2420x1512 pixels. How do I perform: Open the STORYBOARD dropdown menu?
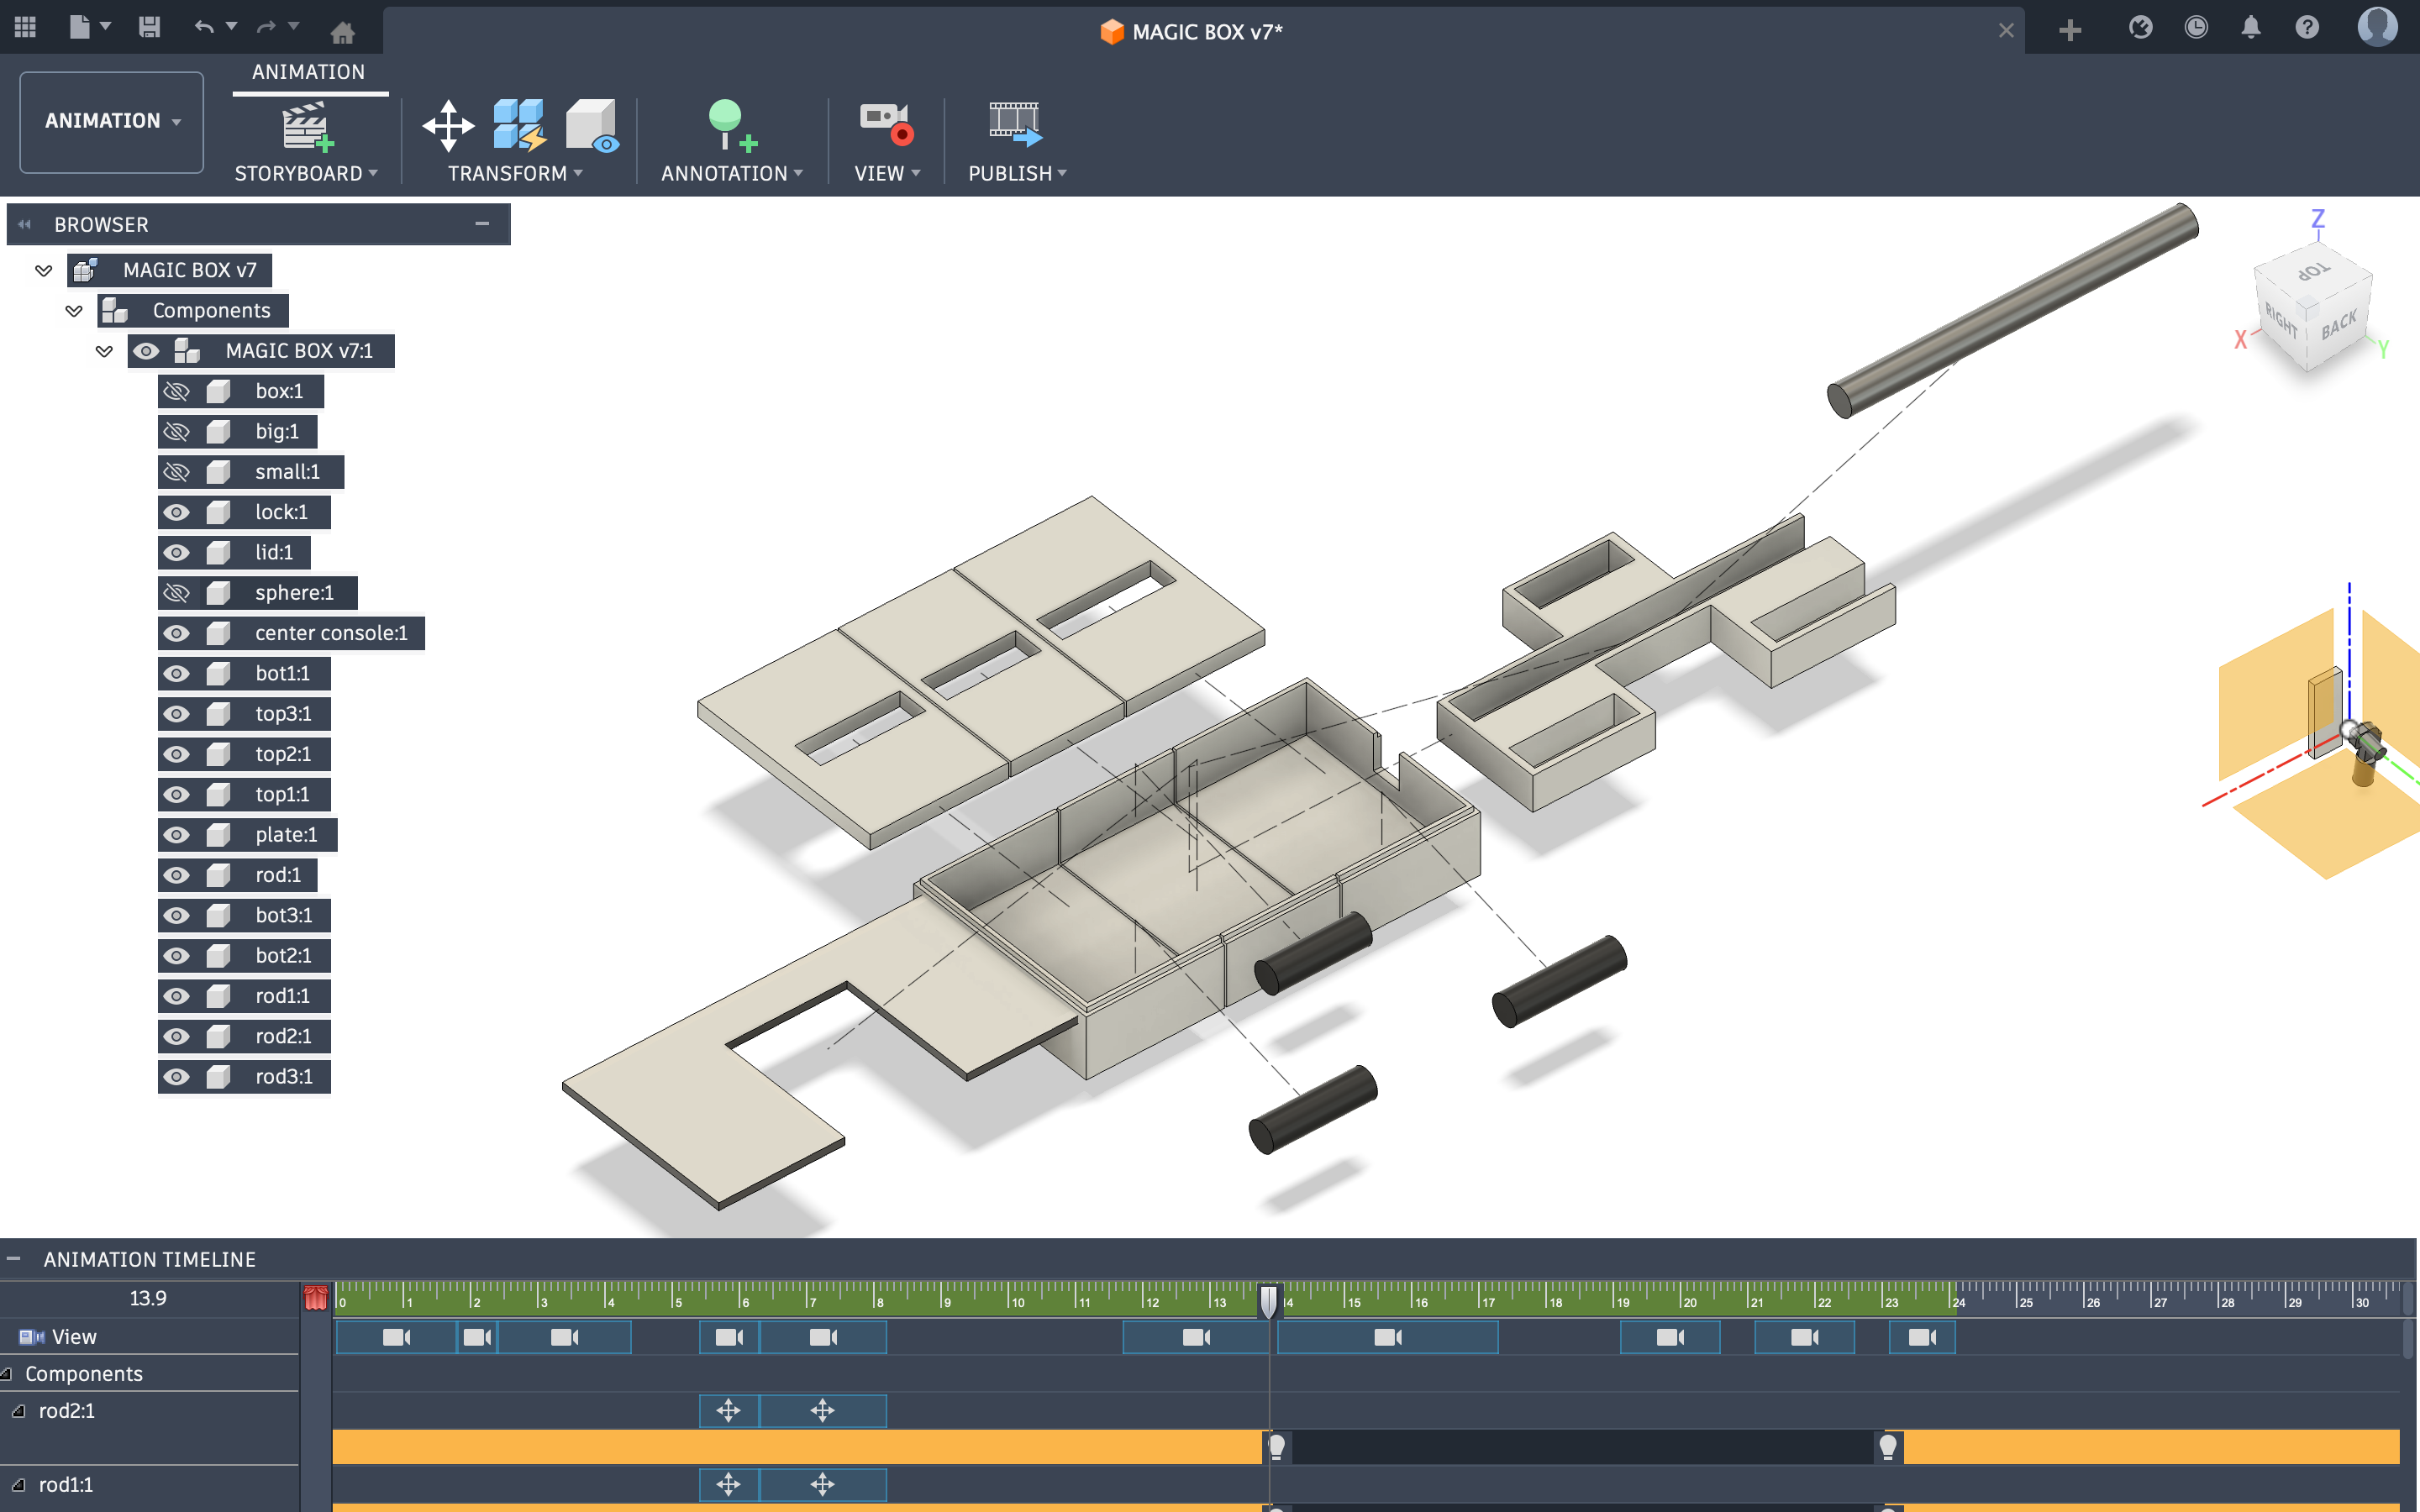[306, 174]
